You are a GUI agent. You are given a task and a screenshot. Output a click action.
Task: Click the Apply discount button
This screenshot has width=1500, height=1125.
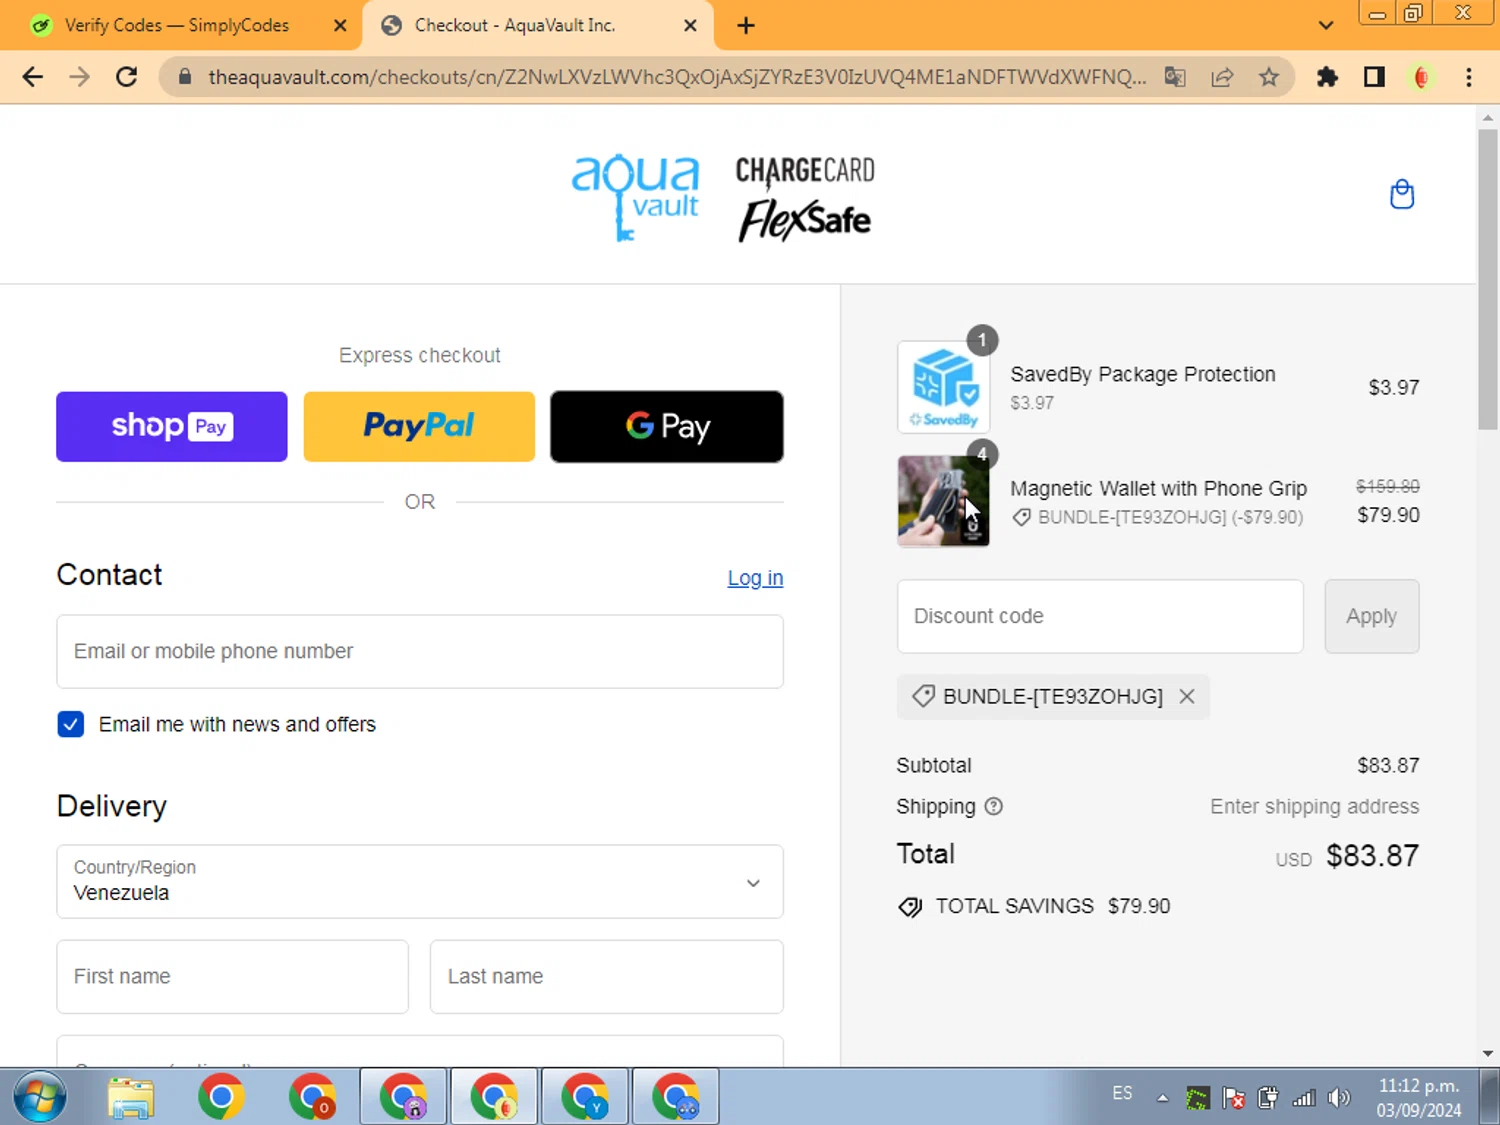1372,616
